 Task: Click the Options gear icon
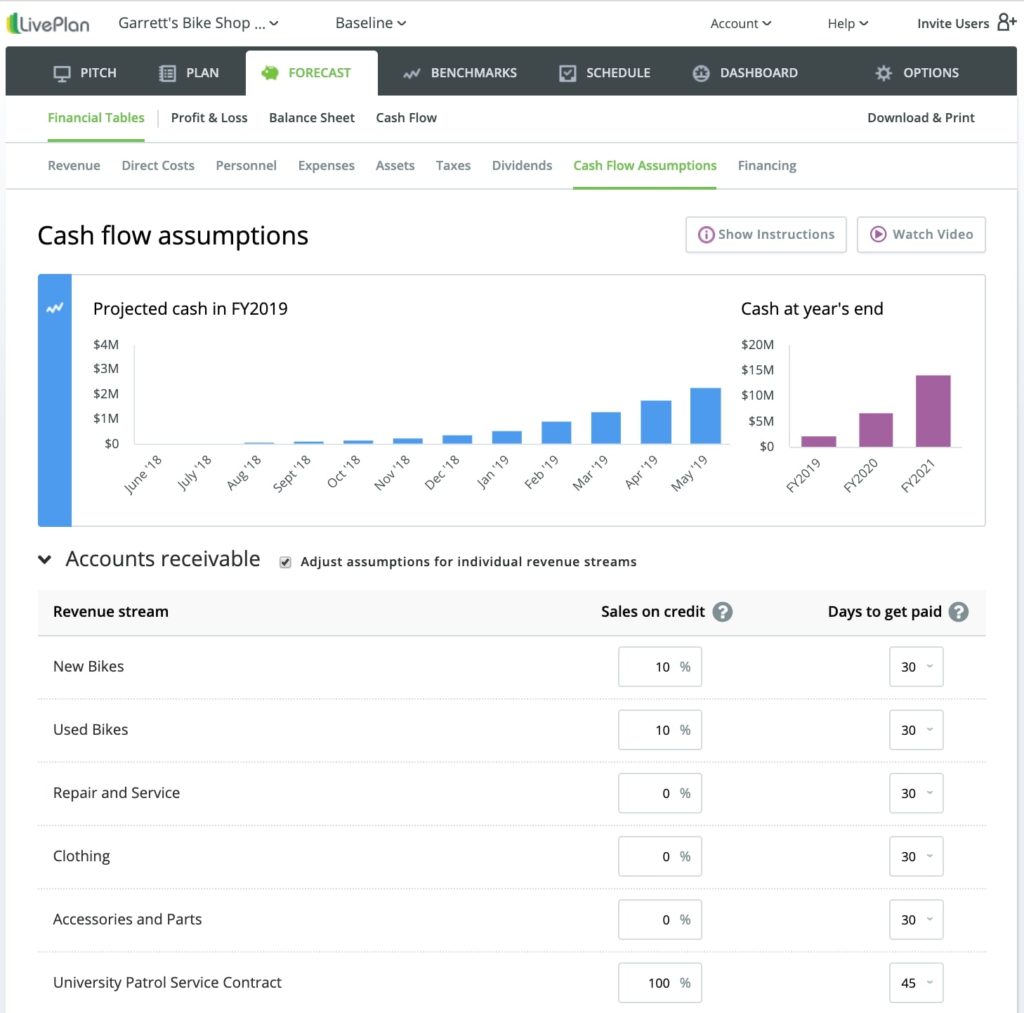point(883,72)
